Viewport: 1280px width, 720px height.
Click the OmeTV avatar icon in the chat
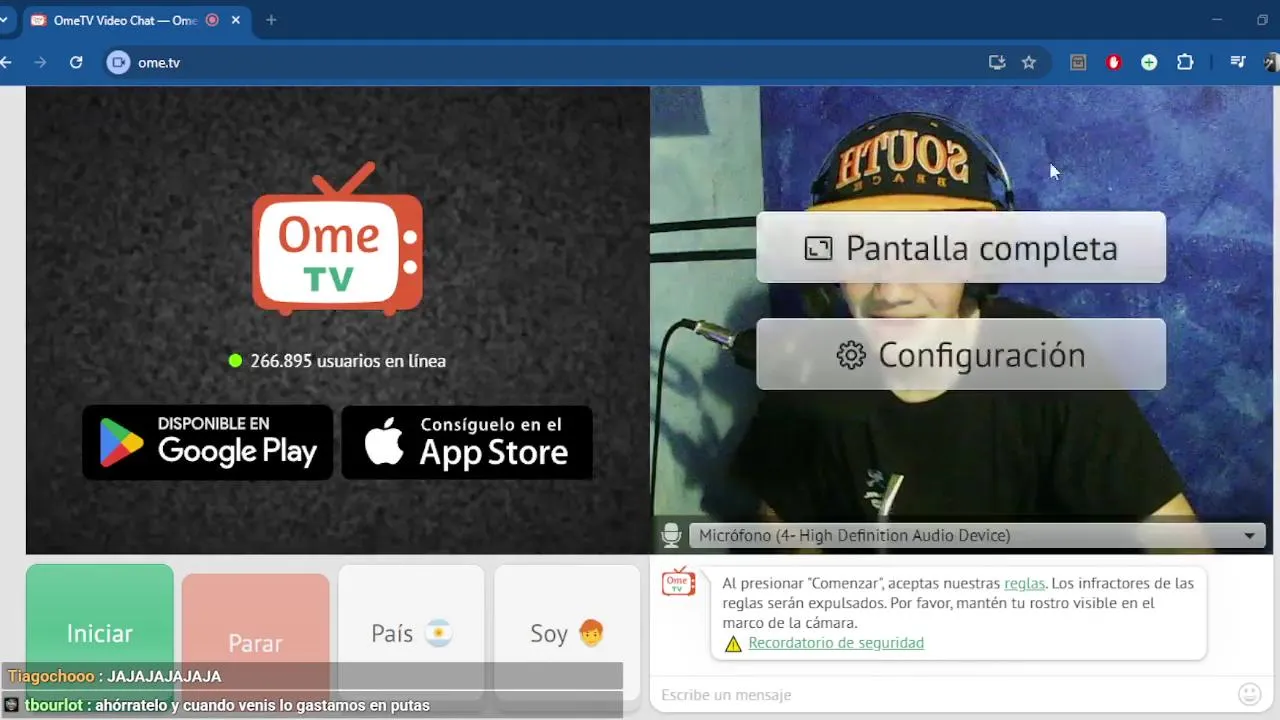pos(678,582)
